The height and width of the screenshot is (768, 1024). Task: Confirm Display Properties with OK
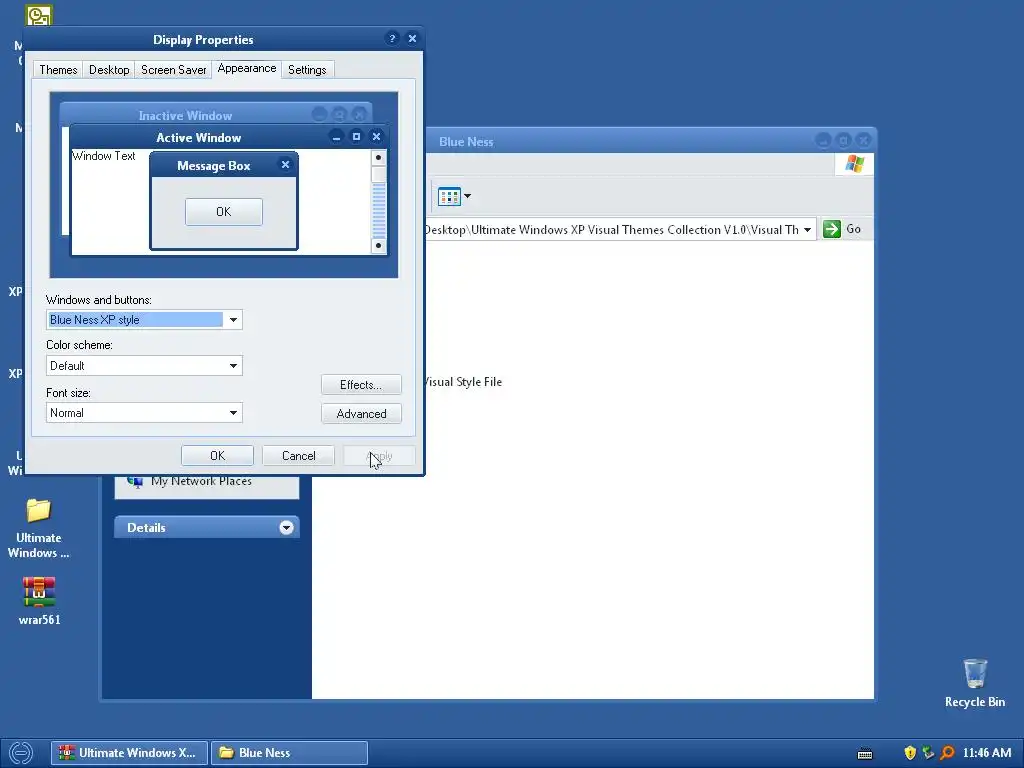click(217, 456)
